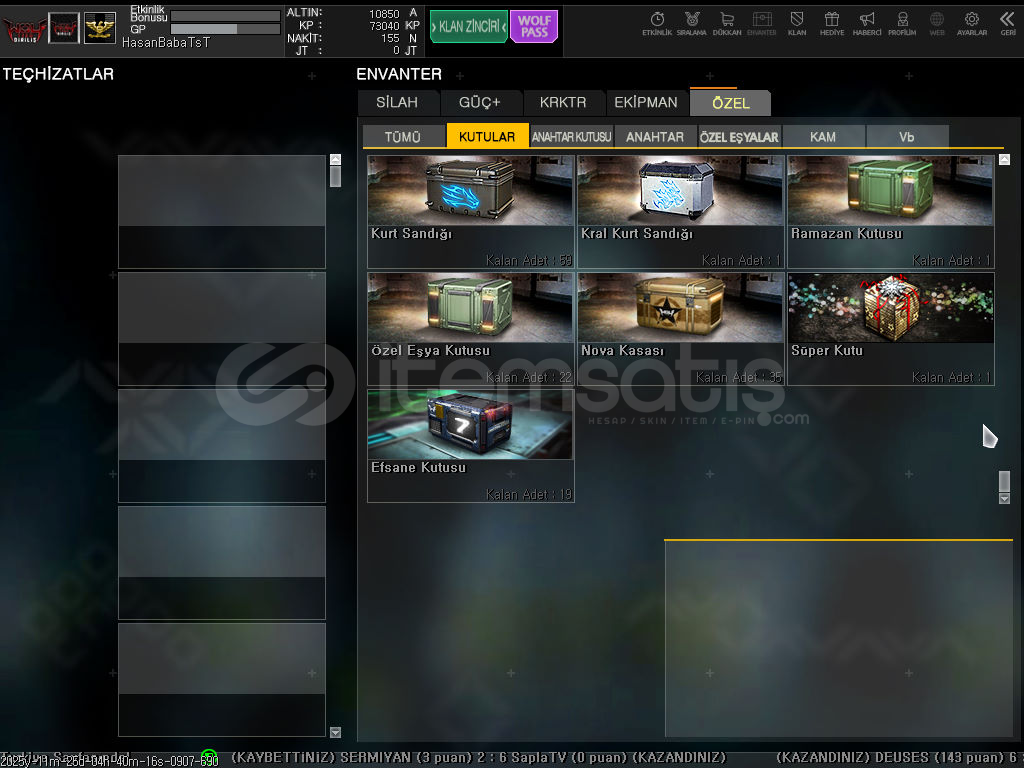1024x768 pixels.
Task: Click the Klan Zinciri button
Action: [x=468, y=27]
